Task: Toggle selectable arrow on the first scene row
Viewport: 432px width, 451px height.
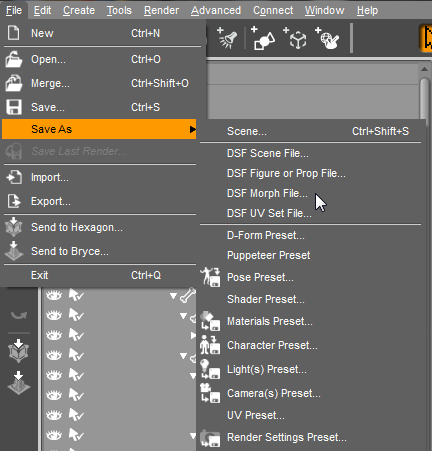Action: pos(76,295)
